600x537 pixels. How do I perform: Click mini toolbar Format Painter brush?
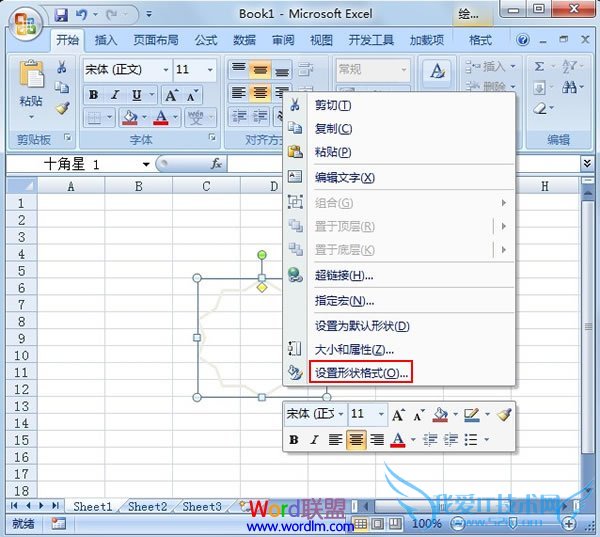pyautogui.click(x=504, y=415)
